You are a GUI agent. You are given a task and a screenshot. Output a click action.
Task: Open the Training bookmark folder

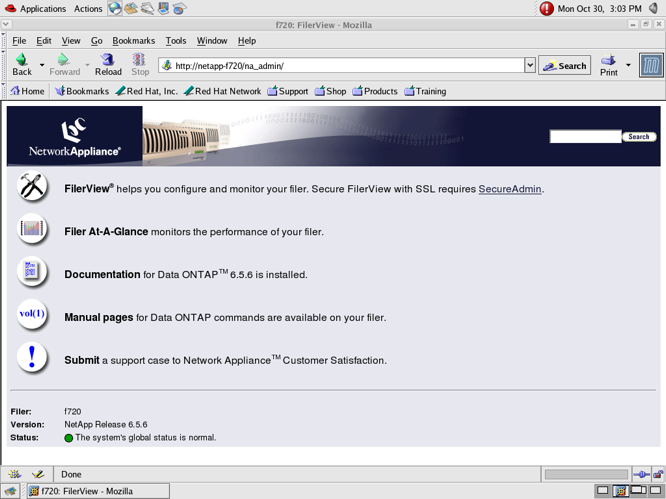tap(425, 91)
